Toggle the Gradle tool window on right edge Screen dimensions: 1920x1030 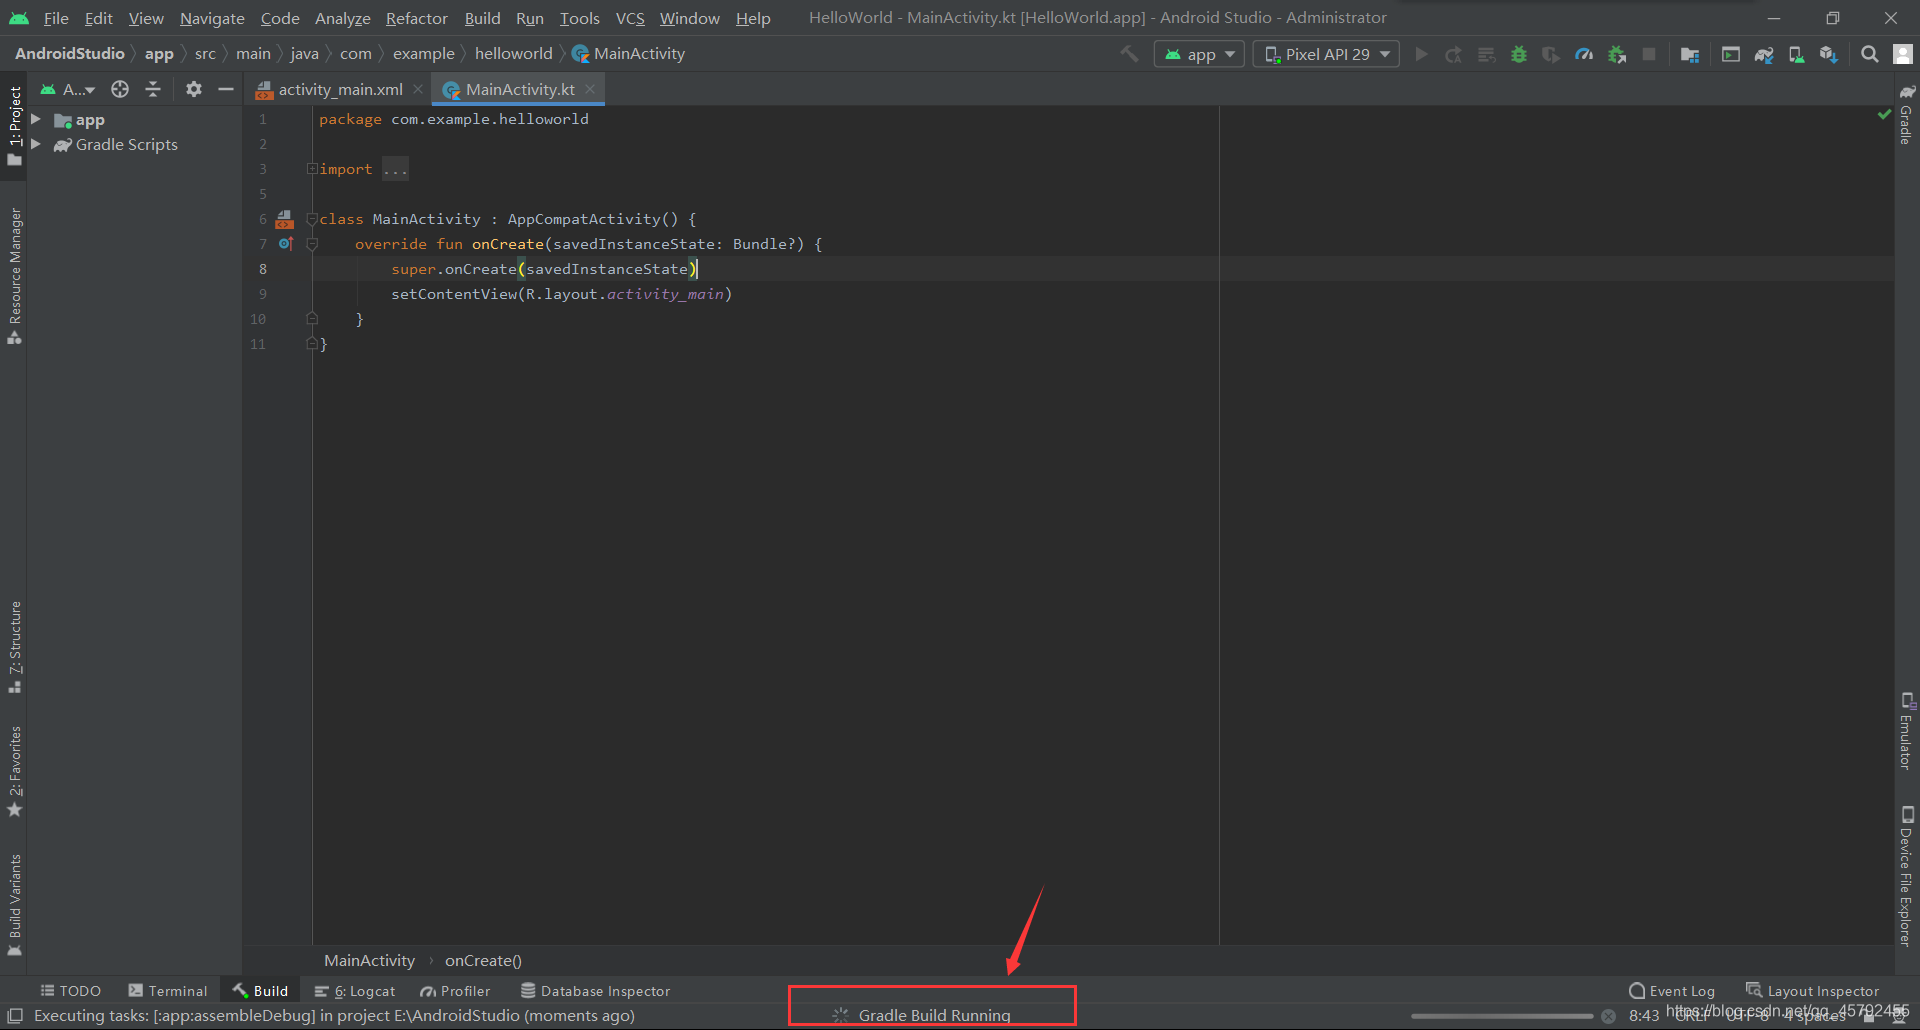pyautogui.click(x=1907, y=114)
